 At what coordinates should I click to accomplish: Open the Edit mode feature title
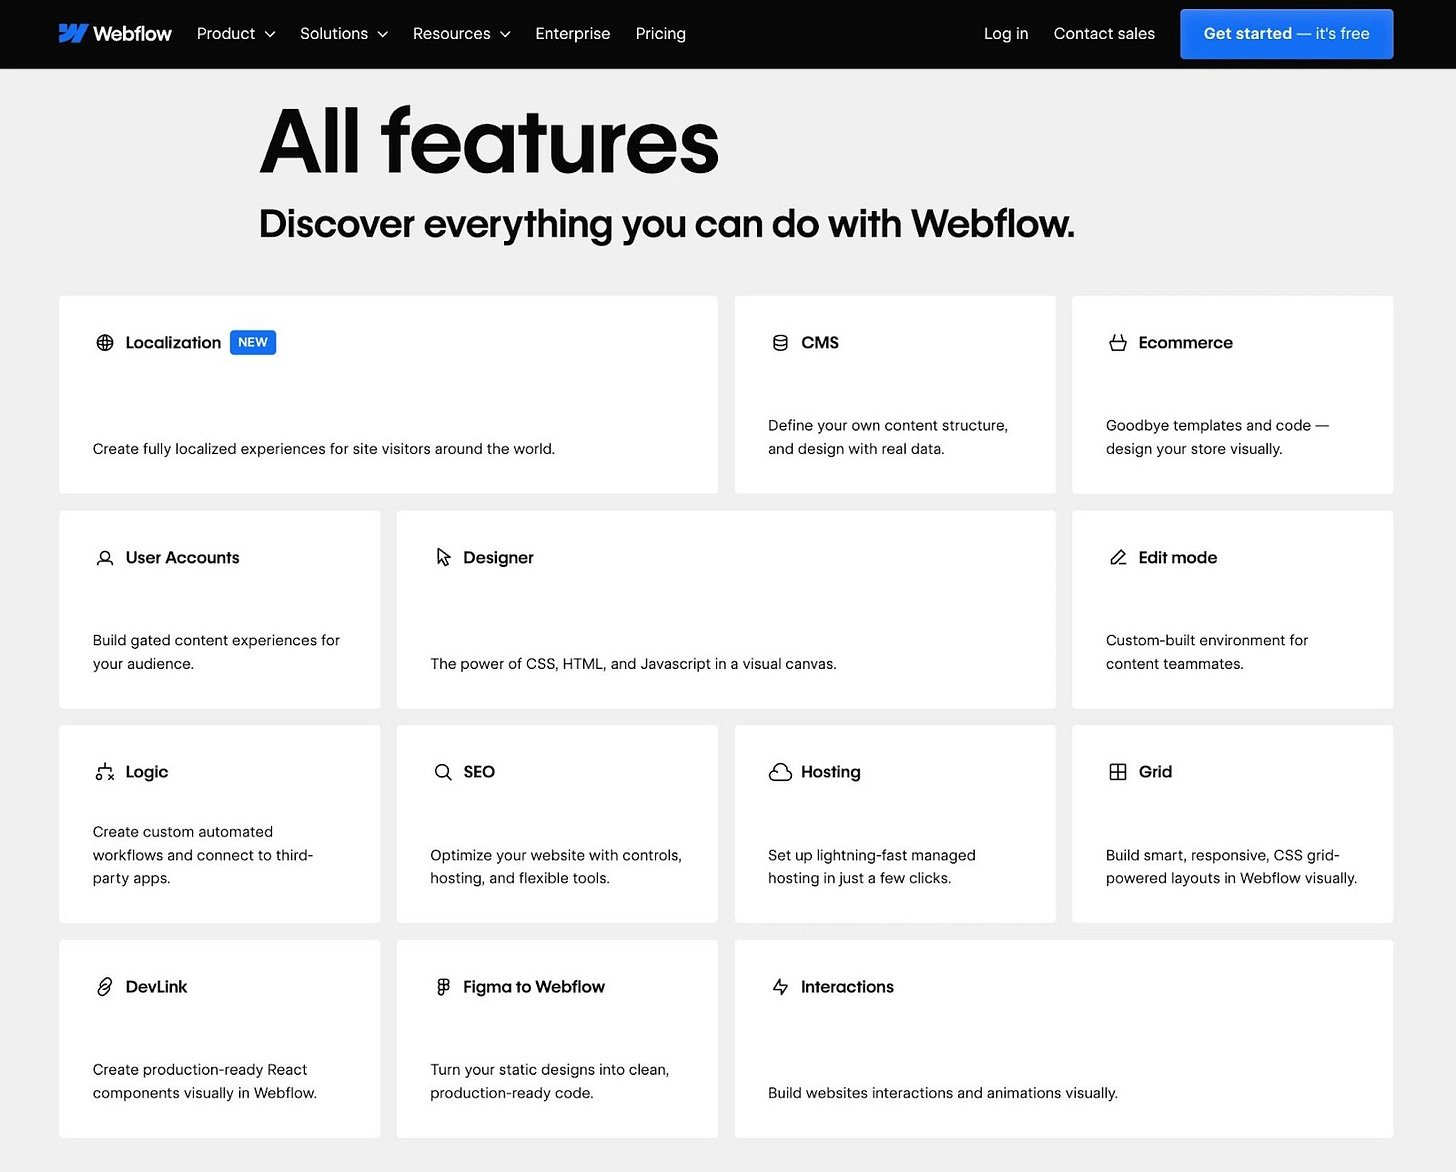coord(1177,558)
